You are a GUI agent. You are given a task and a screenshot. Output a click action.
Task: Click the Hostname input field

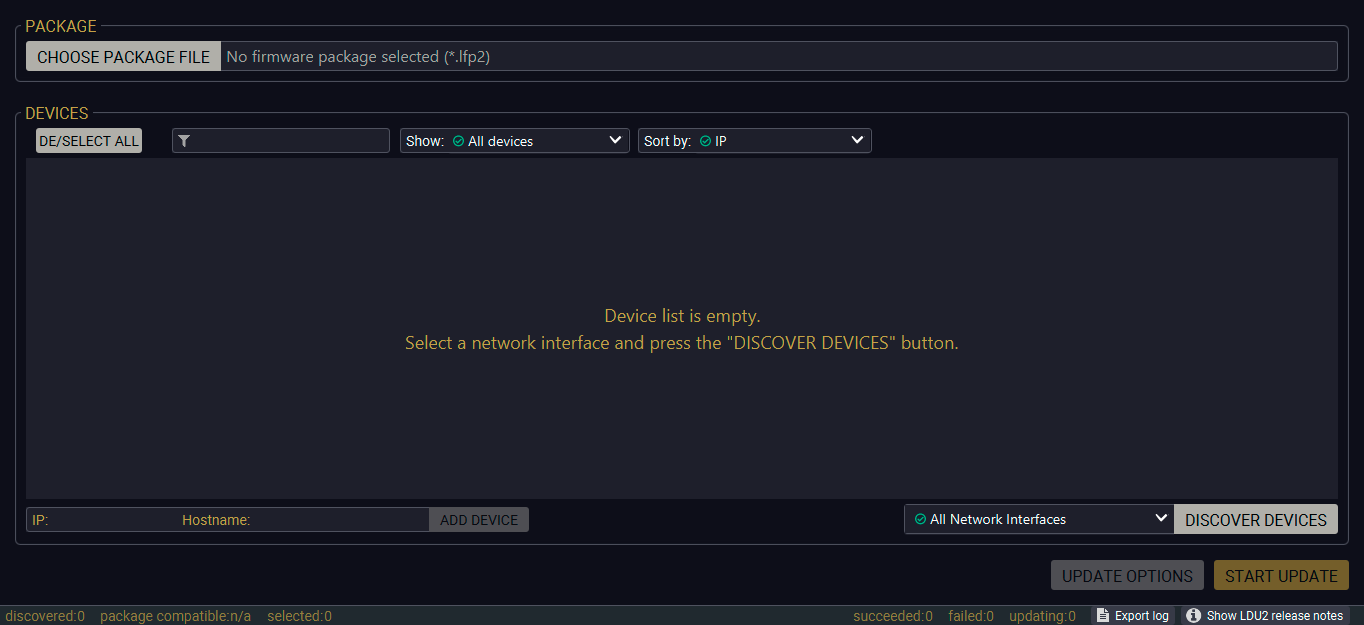coord(304,520)
